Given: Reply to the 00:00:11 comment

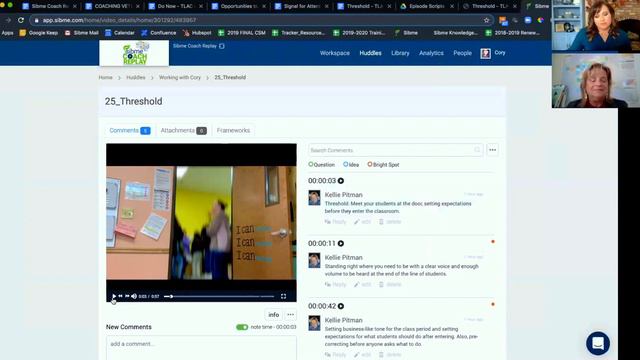Looking at the screenshot, I should (336, 284).
